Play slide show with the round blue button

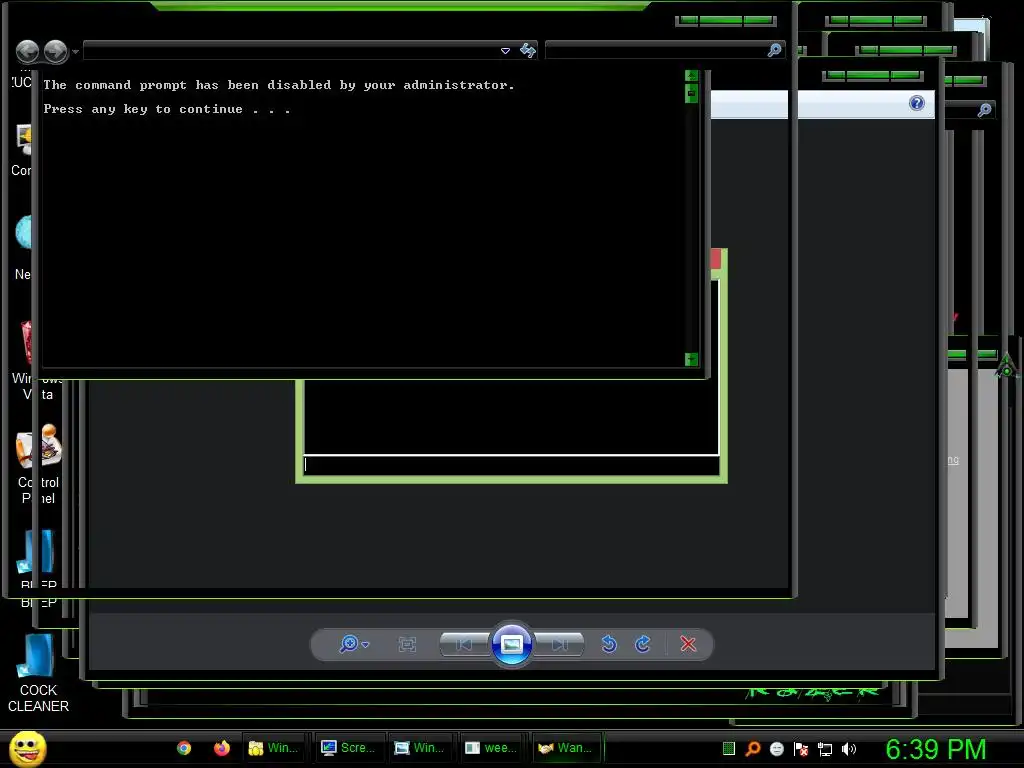pyautogui.click(x=511, y=644)
